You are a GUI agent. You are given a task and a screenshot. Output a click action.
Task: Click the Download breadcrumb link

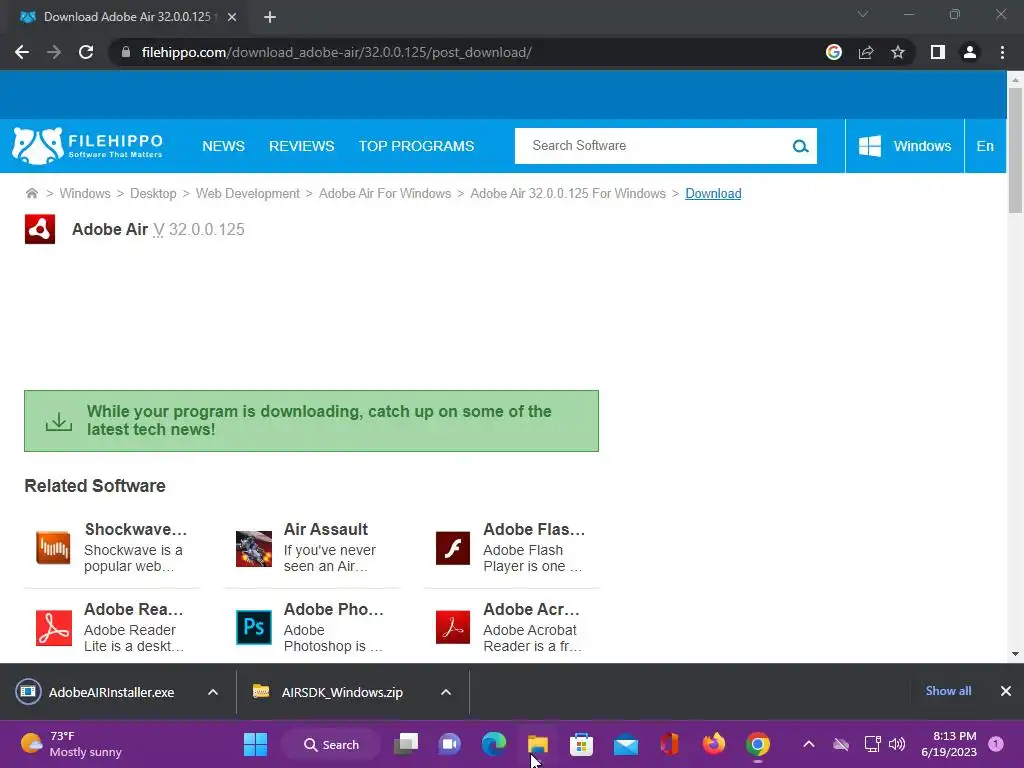(x=713, y=193)
